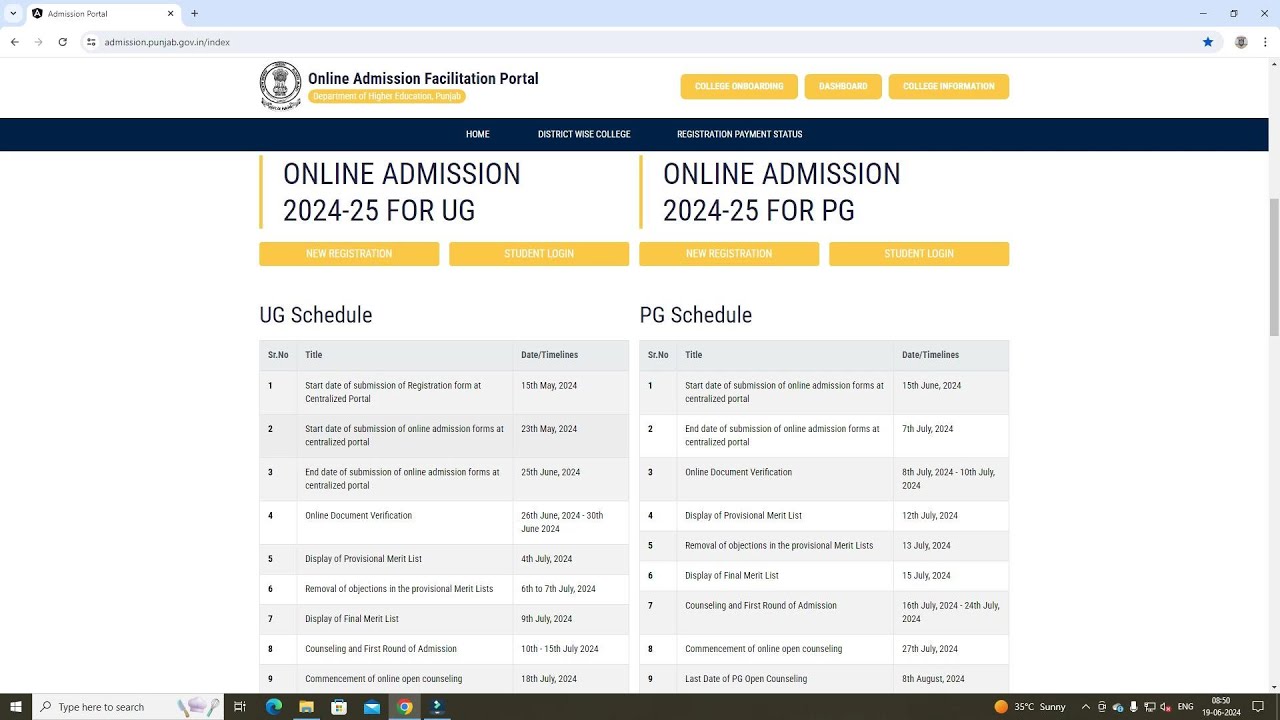Click UG row 'Commencement of online open counseling'
This screenshot has height=720, width=1280.
coord(444,679)
